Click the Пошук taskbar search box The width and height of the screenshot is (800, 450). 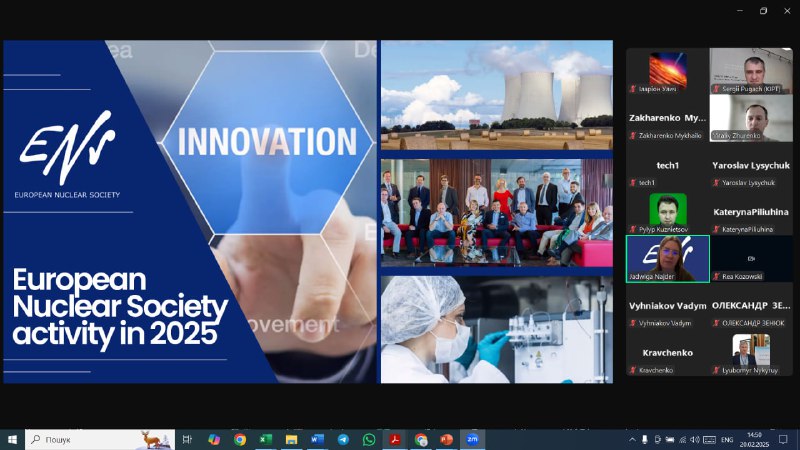pyautogui.click(x=100, y=439)
